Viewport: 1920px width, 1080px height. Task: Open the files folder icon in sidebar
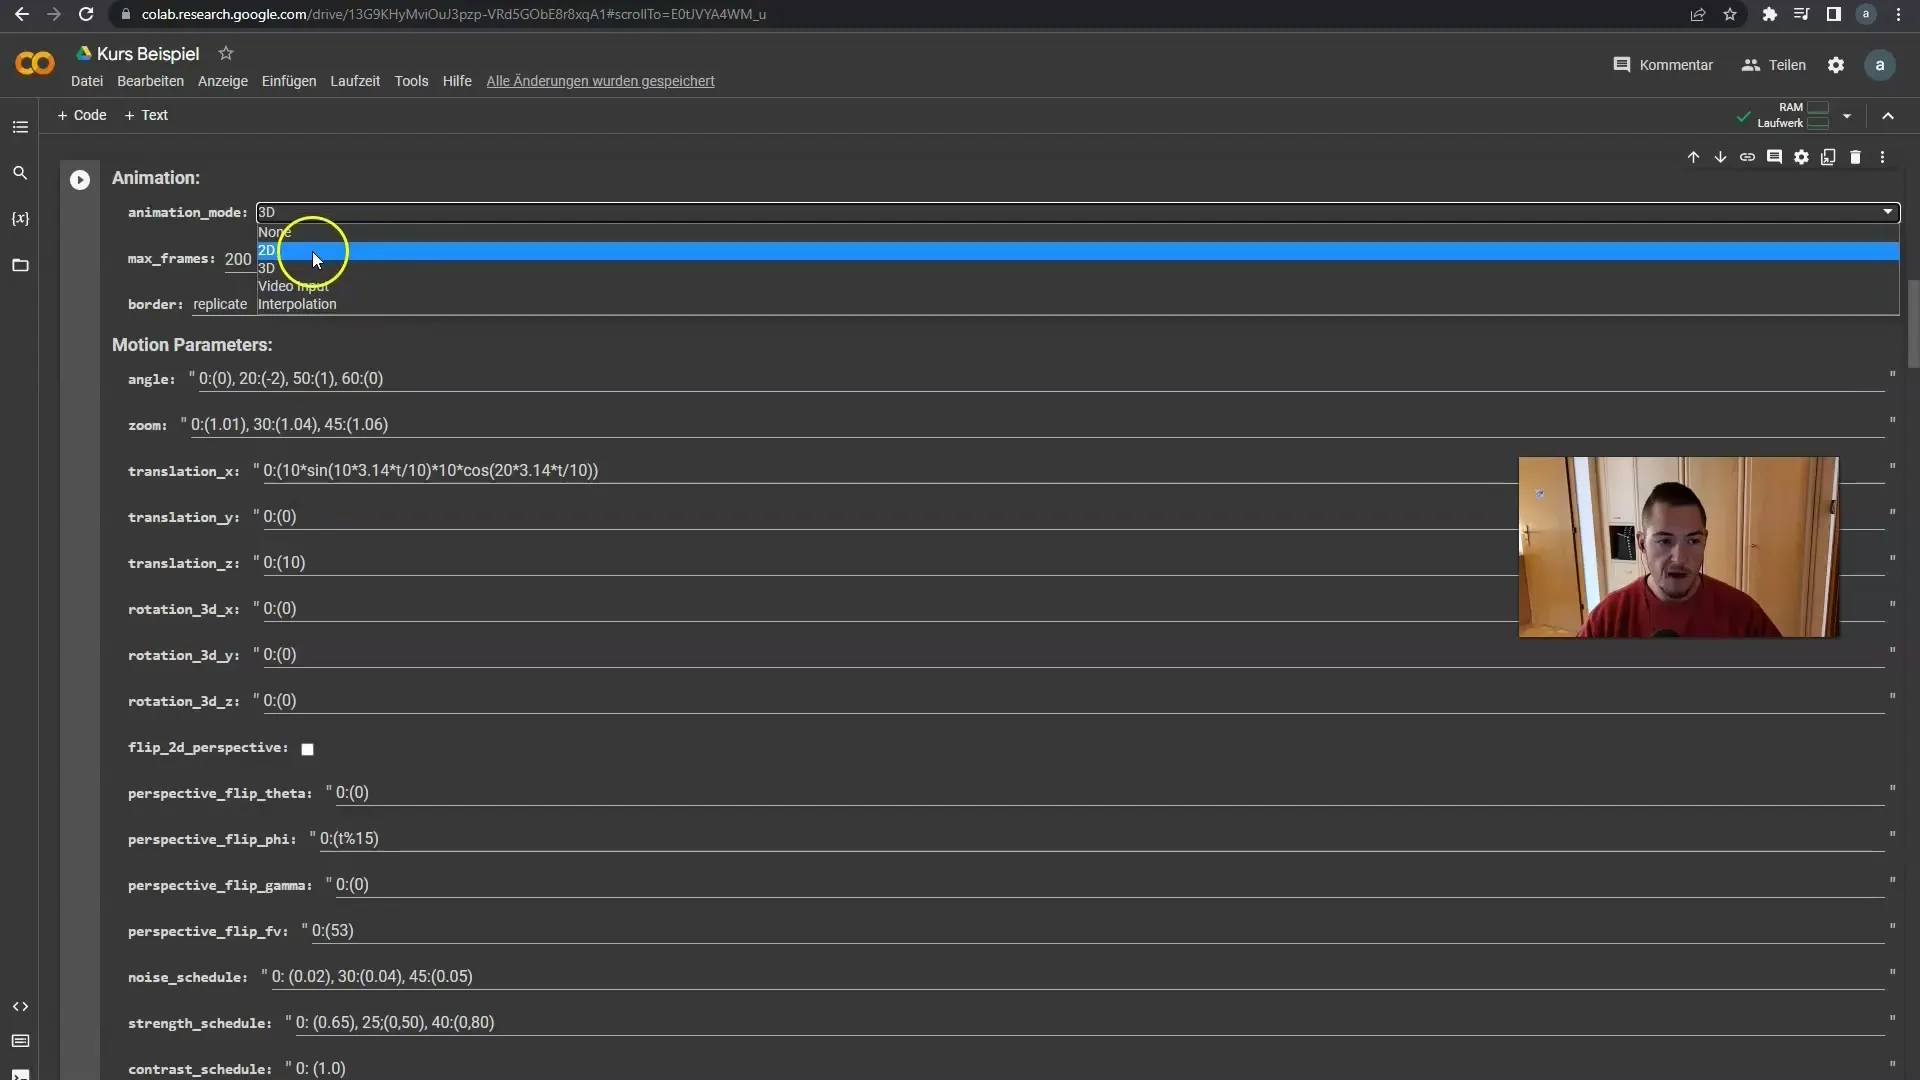20,265
